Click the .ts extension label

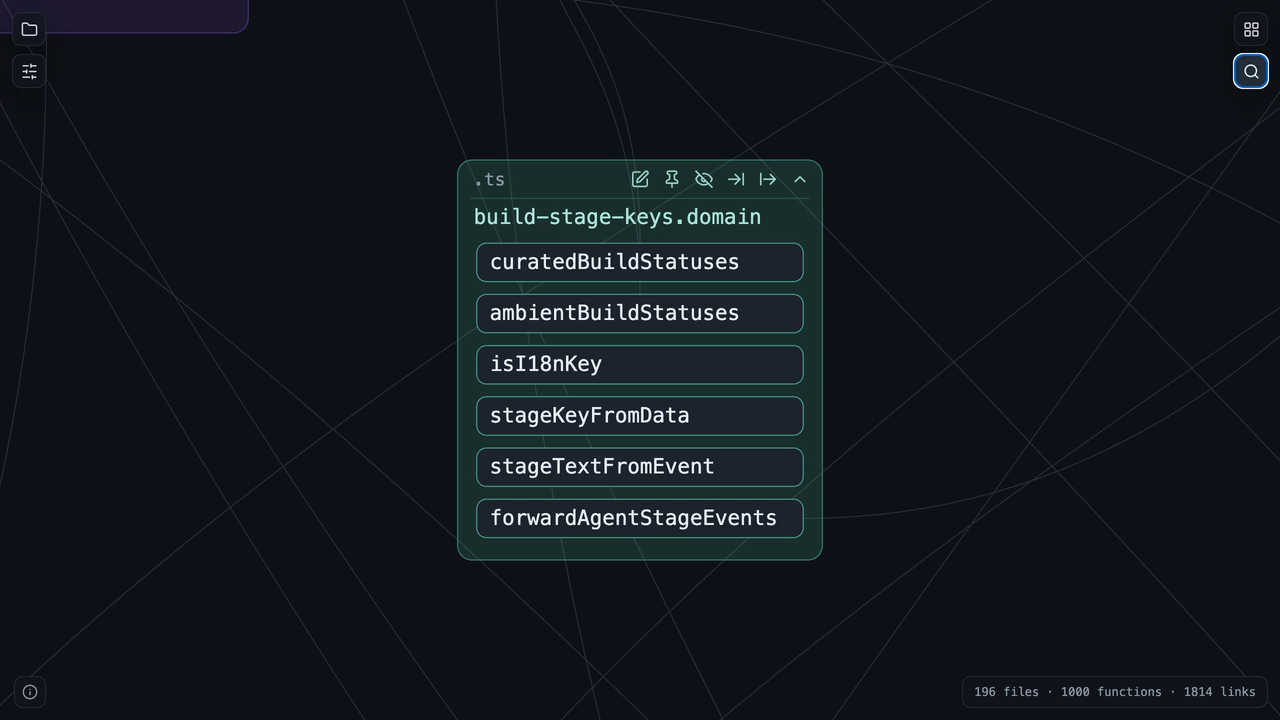pos(489,180)
